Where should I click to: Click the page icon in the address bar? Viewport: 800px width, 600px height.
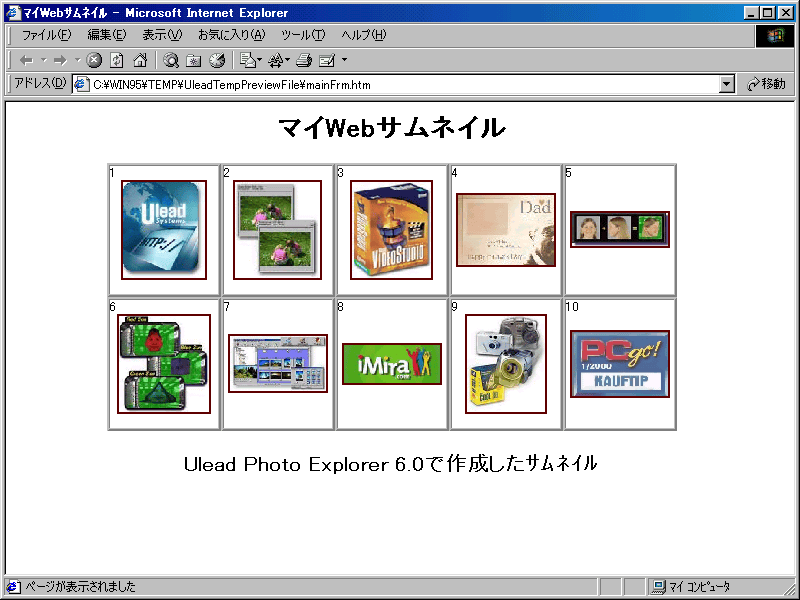(82, 84)
